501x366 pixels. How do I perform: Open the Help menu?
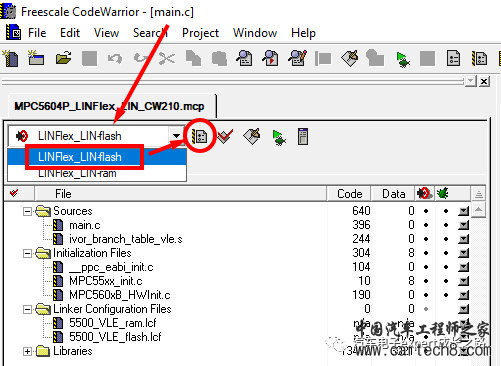303,33
